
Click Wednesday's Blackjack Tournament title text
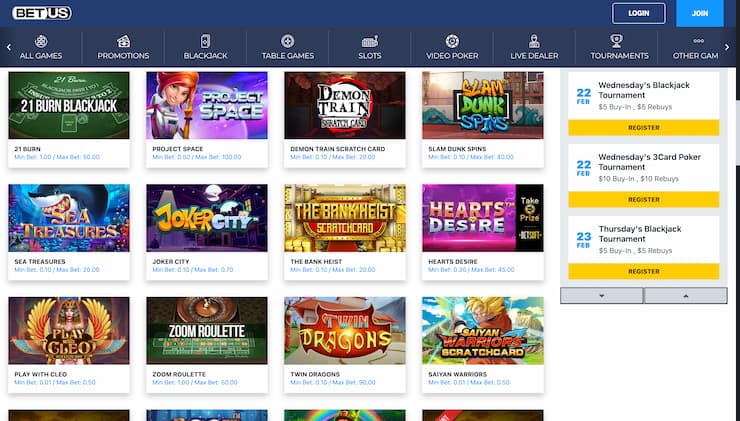click(644, 90)
